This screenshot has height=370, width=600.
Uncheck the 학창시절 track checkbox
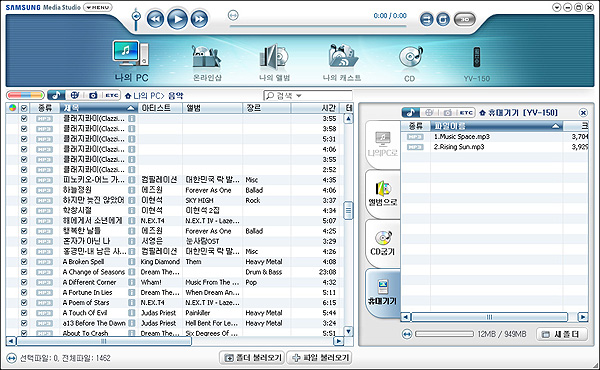click(x=24, y=210)
